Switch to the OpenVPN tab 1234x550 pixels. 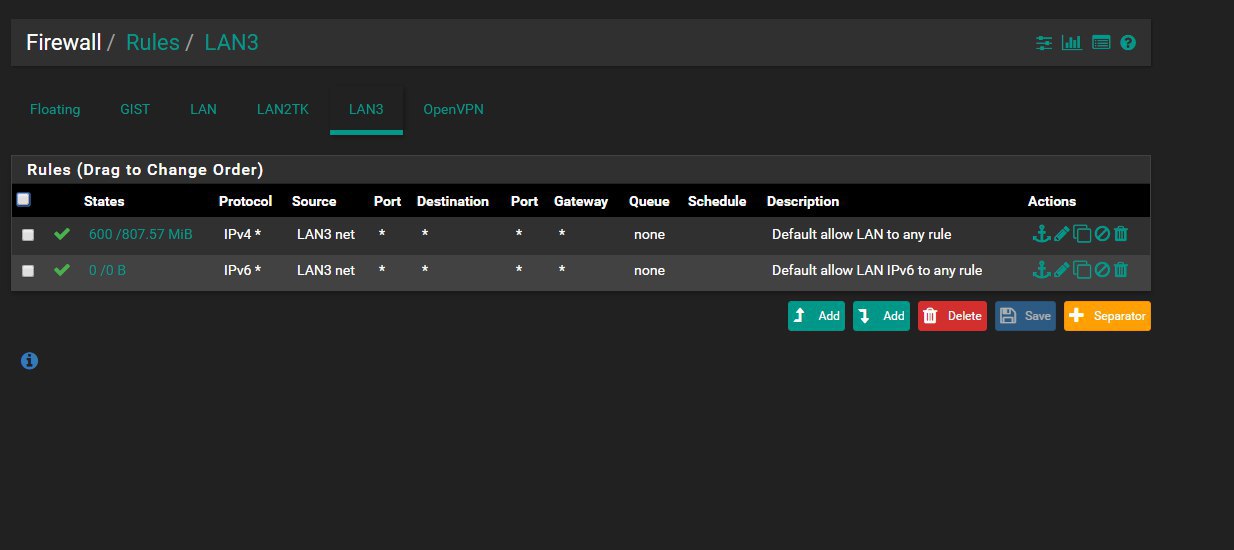click(453, 109)
